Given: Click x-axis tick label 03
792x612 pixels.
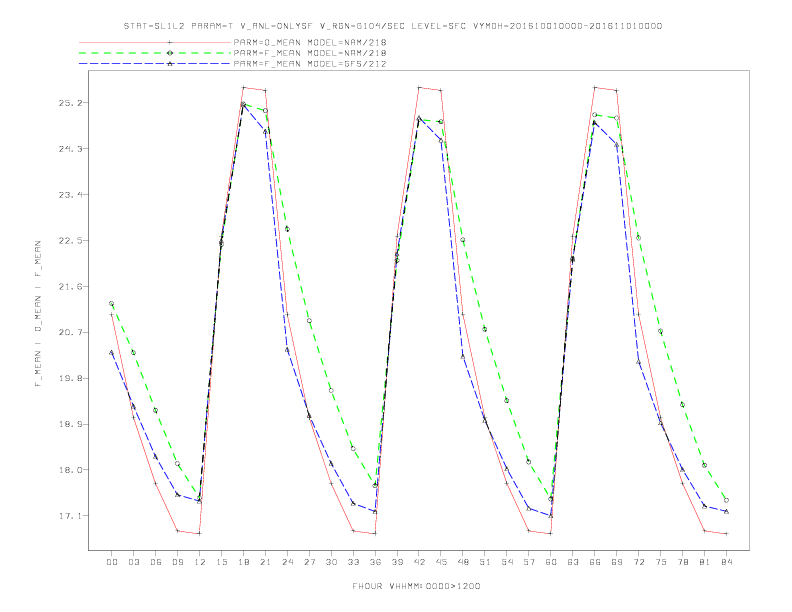Looking at the screenshot, I should (133, 562).
